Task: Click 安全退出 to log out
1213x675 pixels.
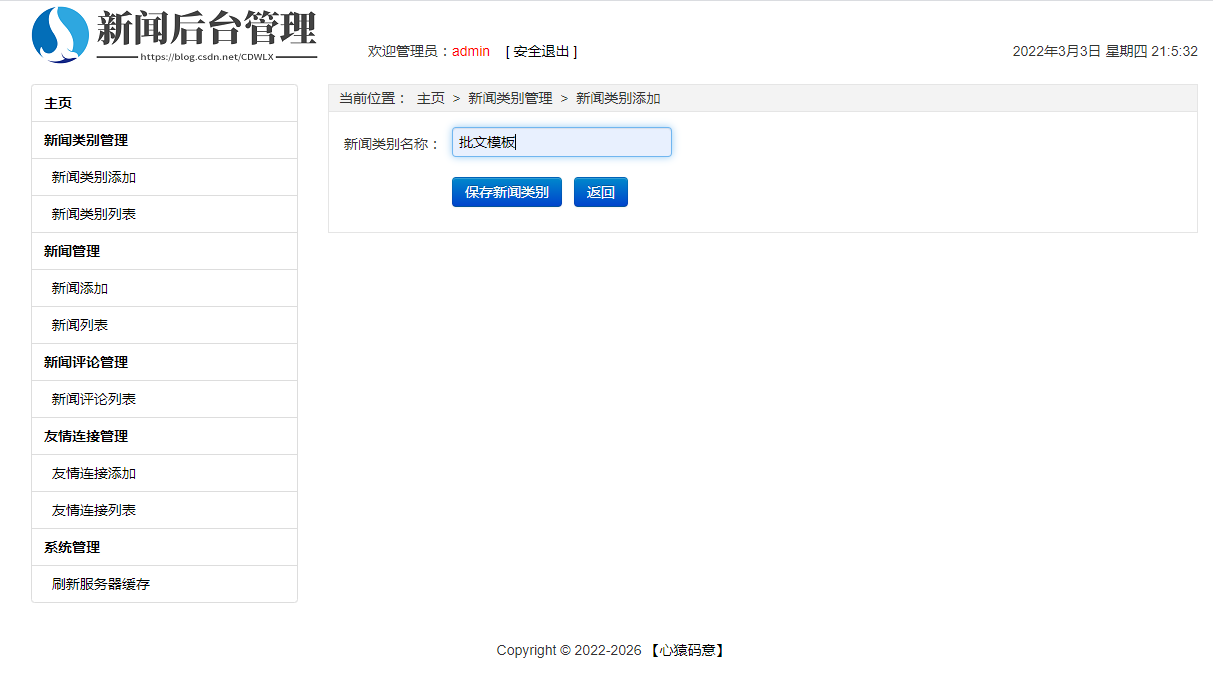Action: click(x=541, y=51)
